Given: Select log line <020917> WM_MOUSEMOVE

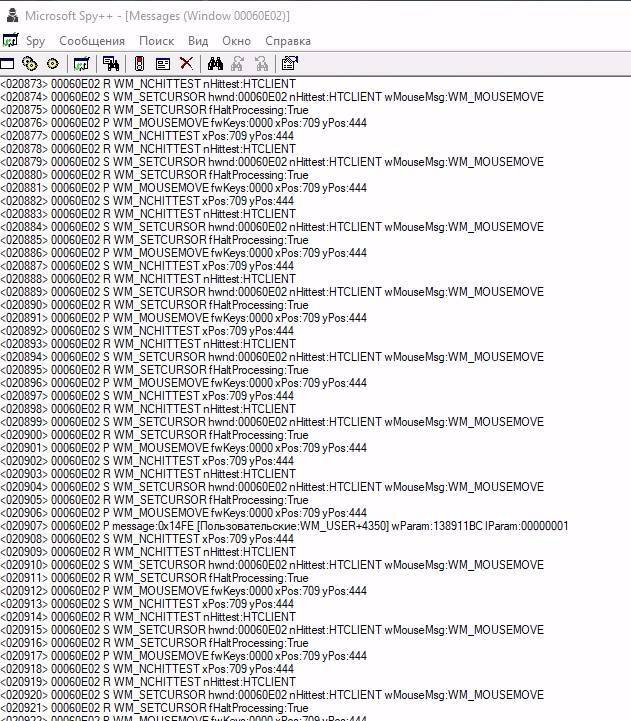Looking at the screenshot, I should (x=184, y=656).
